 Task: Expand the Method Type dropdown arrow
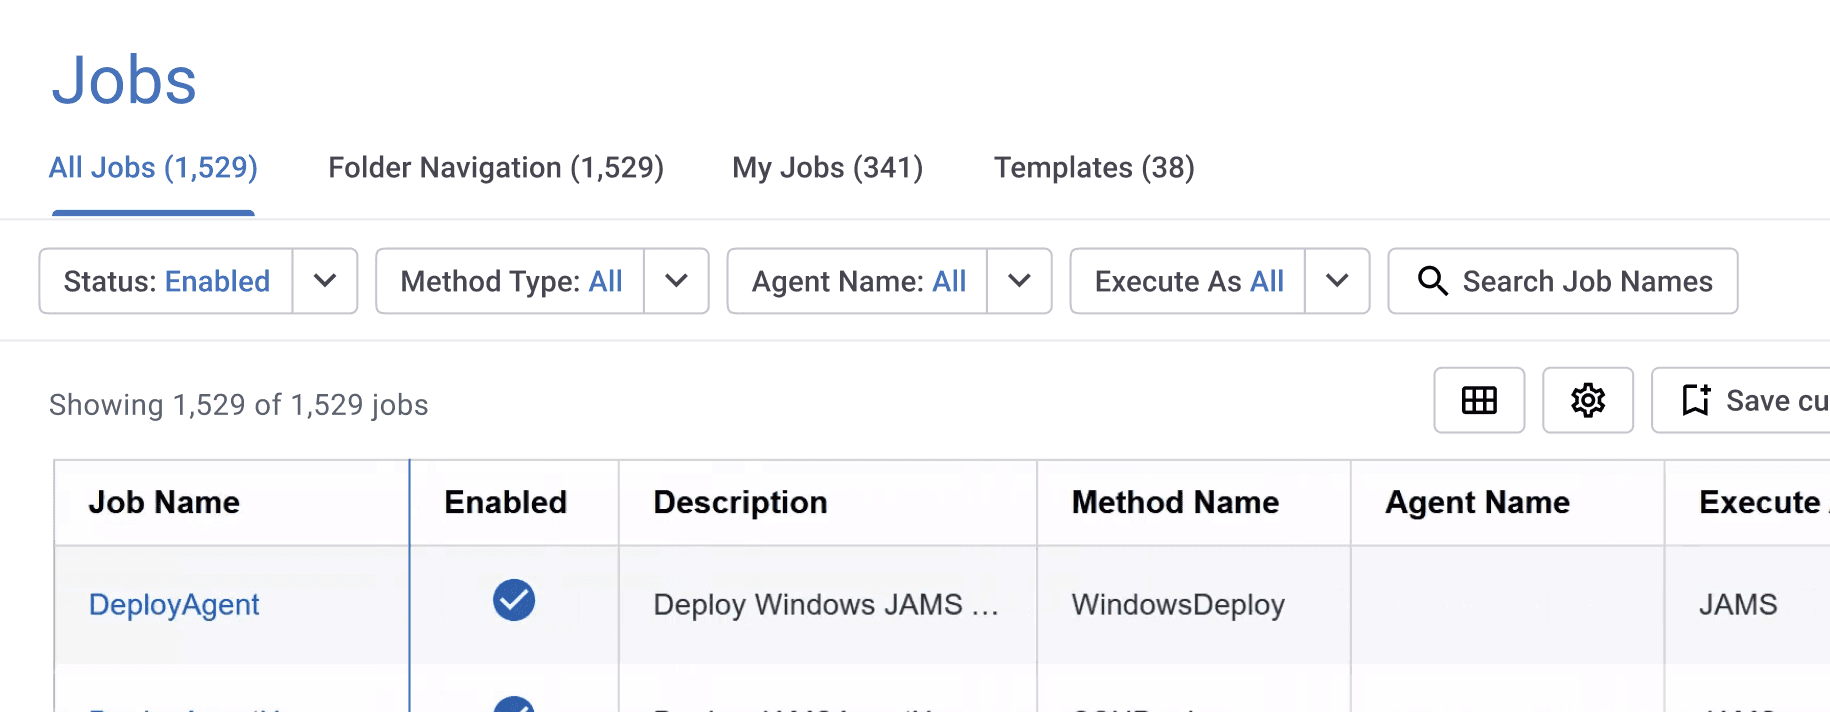click(x=677, y=281)
